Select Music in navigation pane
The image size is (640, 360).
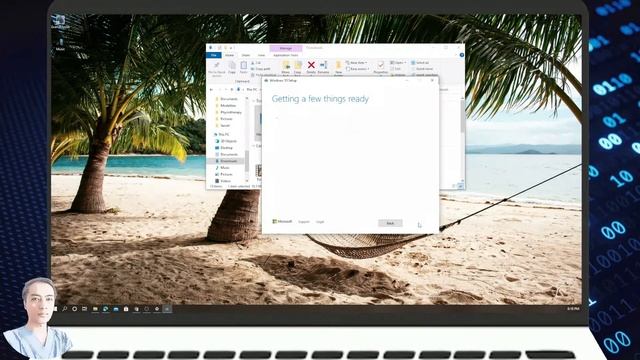(222, 168)
